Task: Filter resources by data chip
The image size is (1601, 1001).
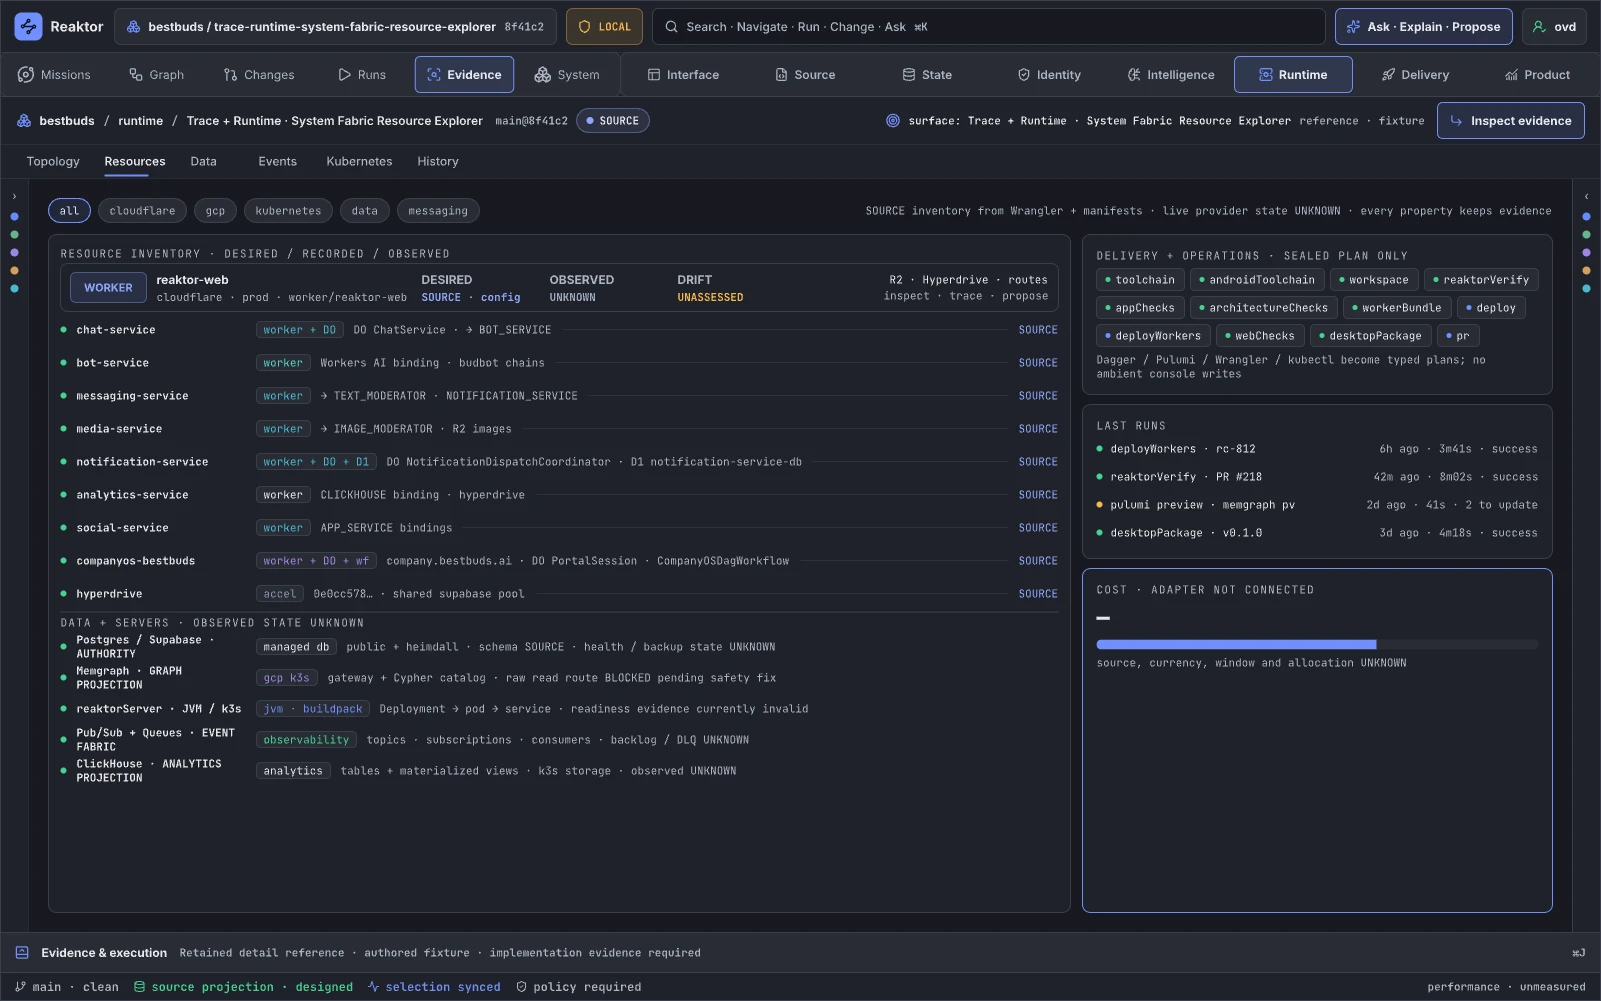Action: (365, 211)
